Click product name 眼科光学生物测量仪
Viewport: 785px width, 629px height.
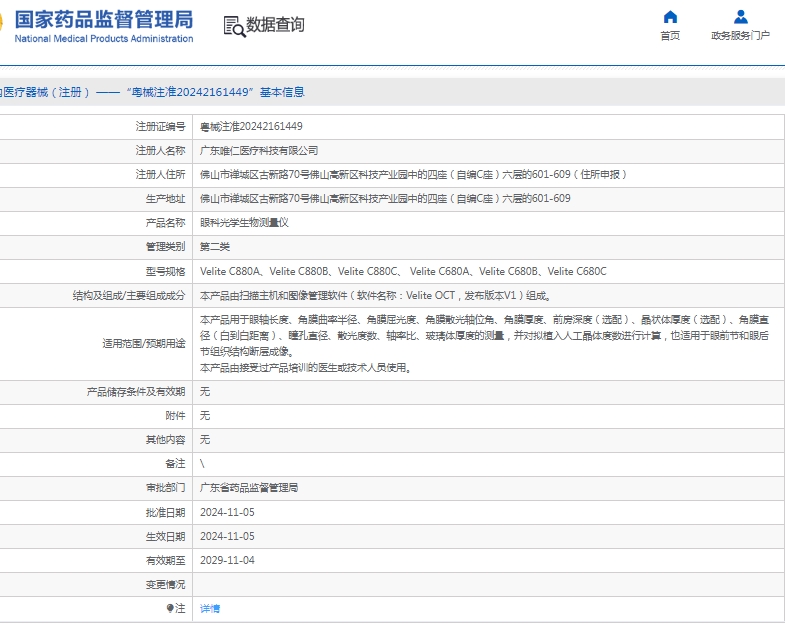coord(244,222)
